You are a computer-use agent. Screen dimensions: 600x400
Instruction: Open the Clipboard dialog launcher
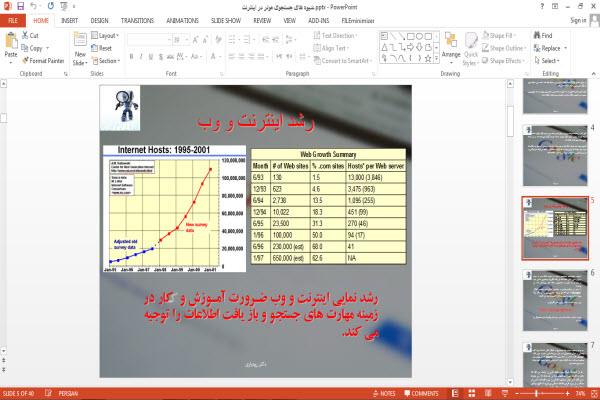point(66,73)
